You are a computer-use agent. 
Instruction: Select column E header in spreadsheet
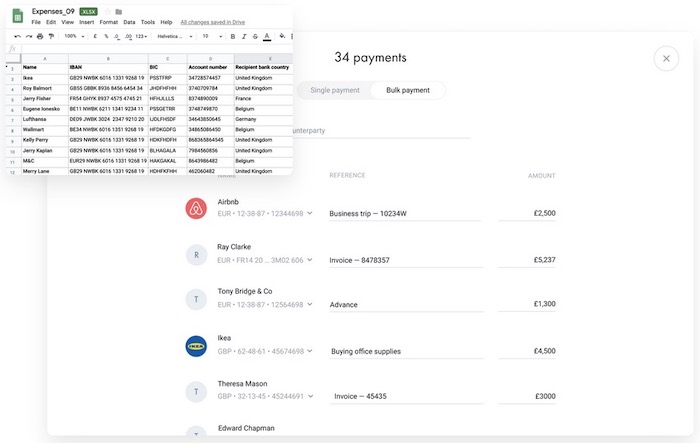(x=263, y=59)
